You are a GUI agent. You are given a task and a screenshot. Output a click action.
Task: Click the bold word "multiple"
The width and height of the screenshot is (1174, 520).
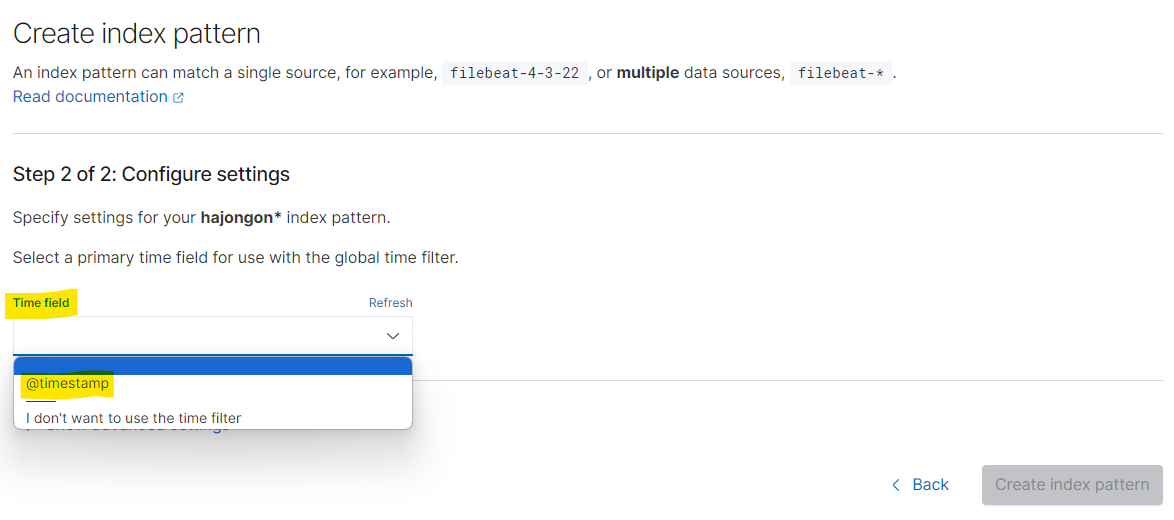(x=647, y=73)
